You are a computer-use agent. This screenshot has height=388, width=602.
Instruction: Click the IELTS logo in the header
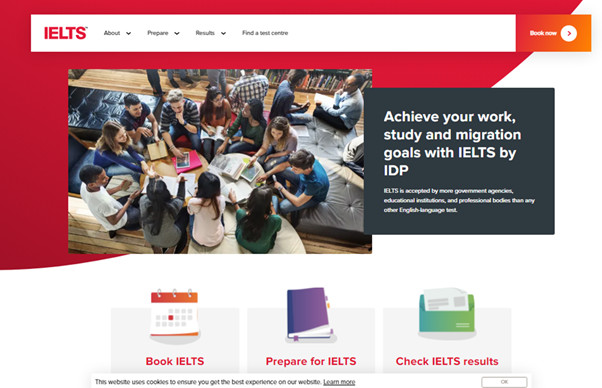66,33
